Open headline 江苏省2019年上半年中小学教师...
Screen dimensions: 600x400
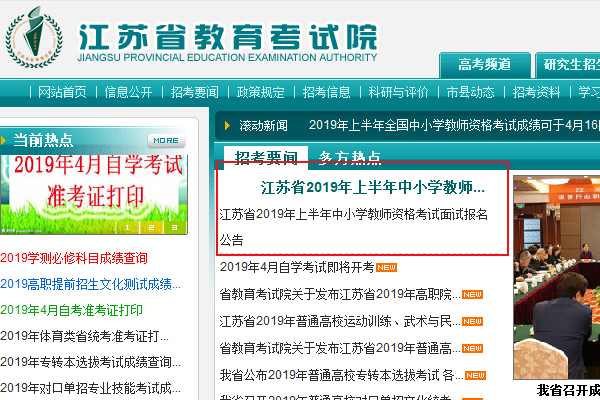[x=373, y=188]
